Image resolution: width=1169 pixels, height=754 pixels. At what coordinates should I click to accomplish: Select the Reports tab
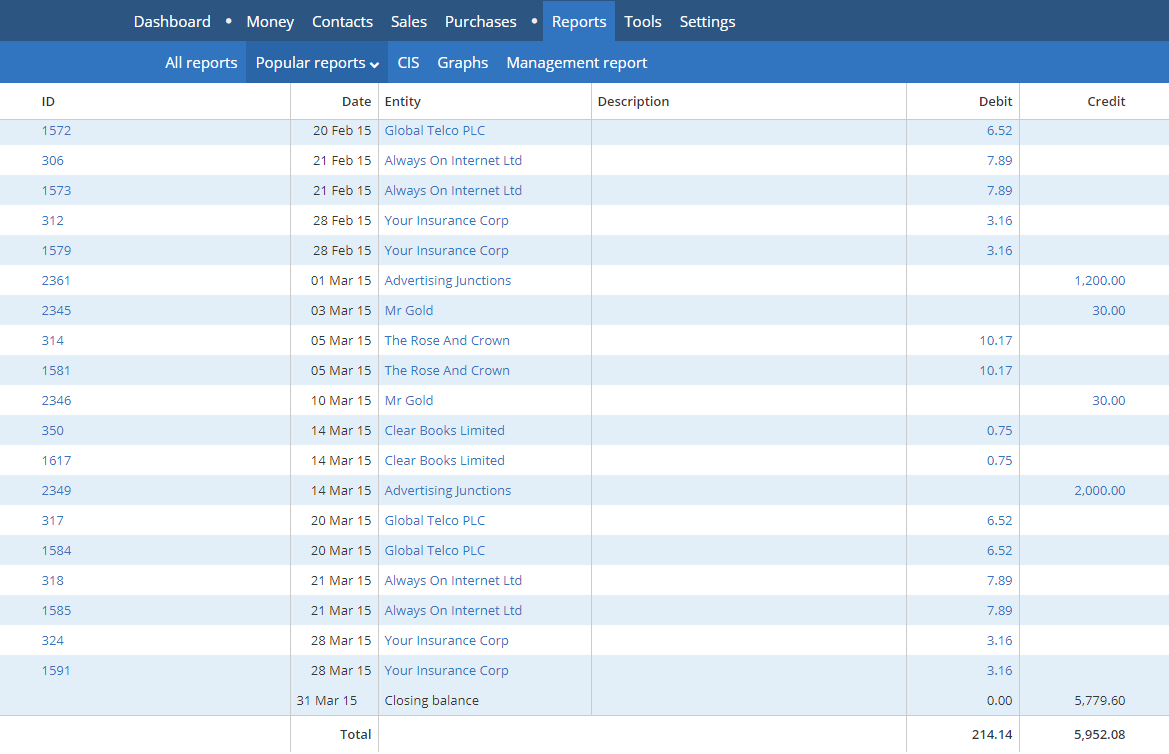(x=579, y=22)
